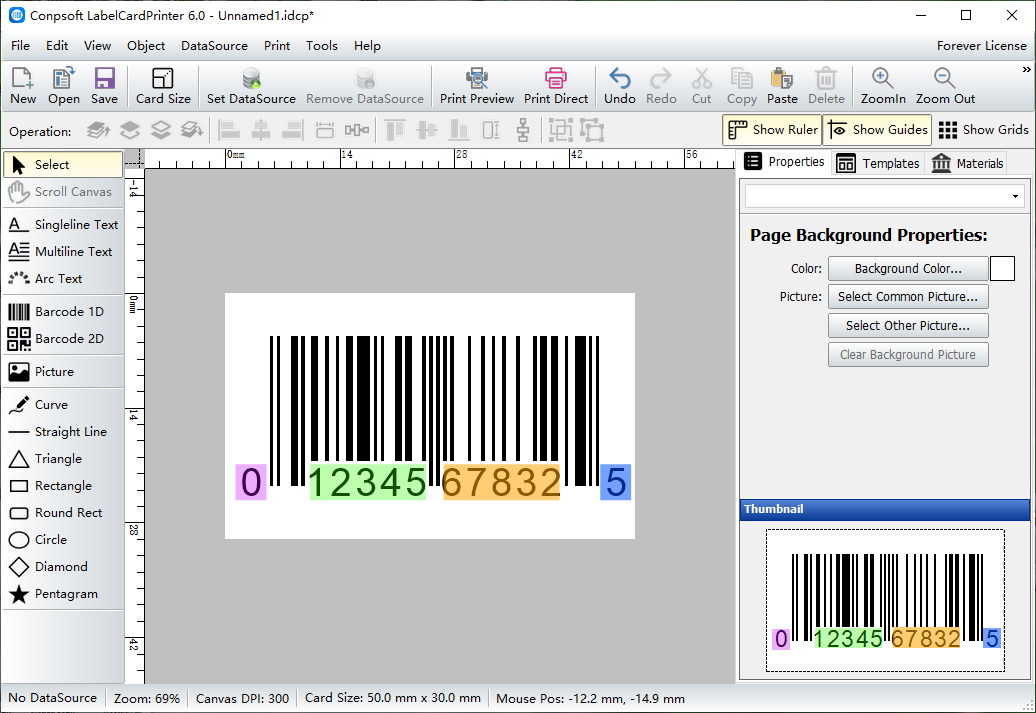Open the File menu
Screen dimensions: 1036x713
pos(20,46)
